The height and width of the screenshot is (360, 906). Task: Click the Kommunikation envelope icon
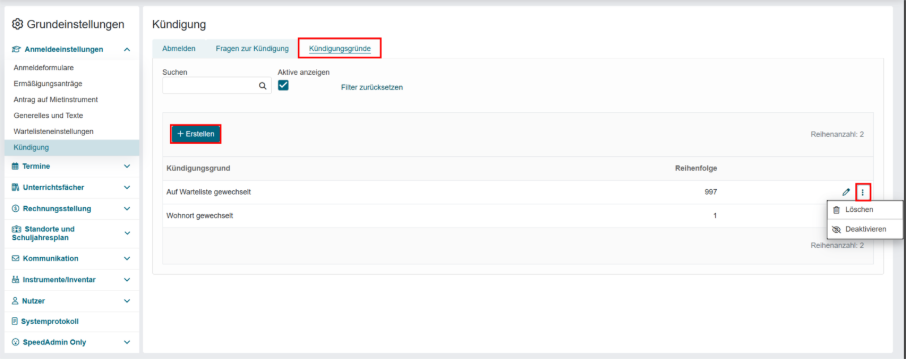16,258
